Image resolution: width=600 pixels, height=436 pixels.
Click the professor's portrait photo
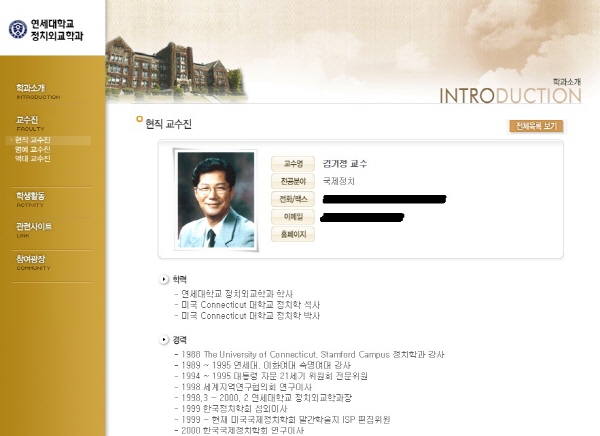coord(216,200)
